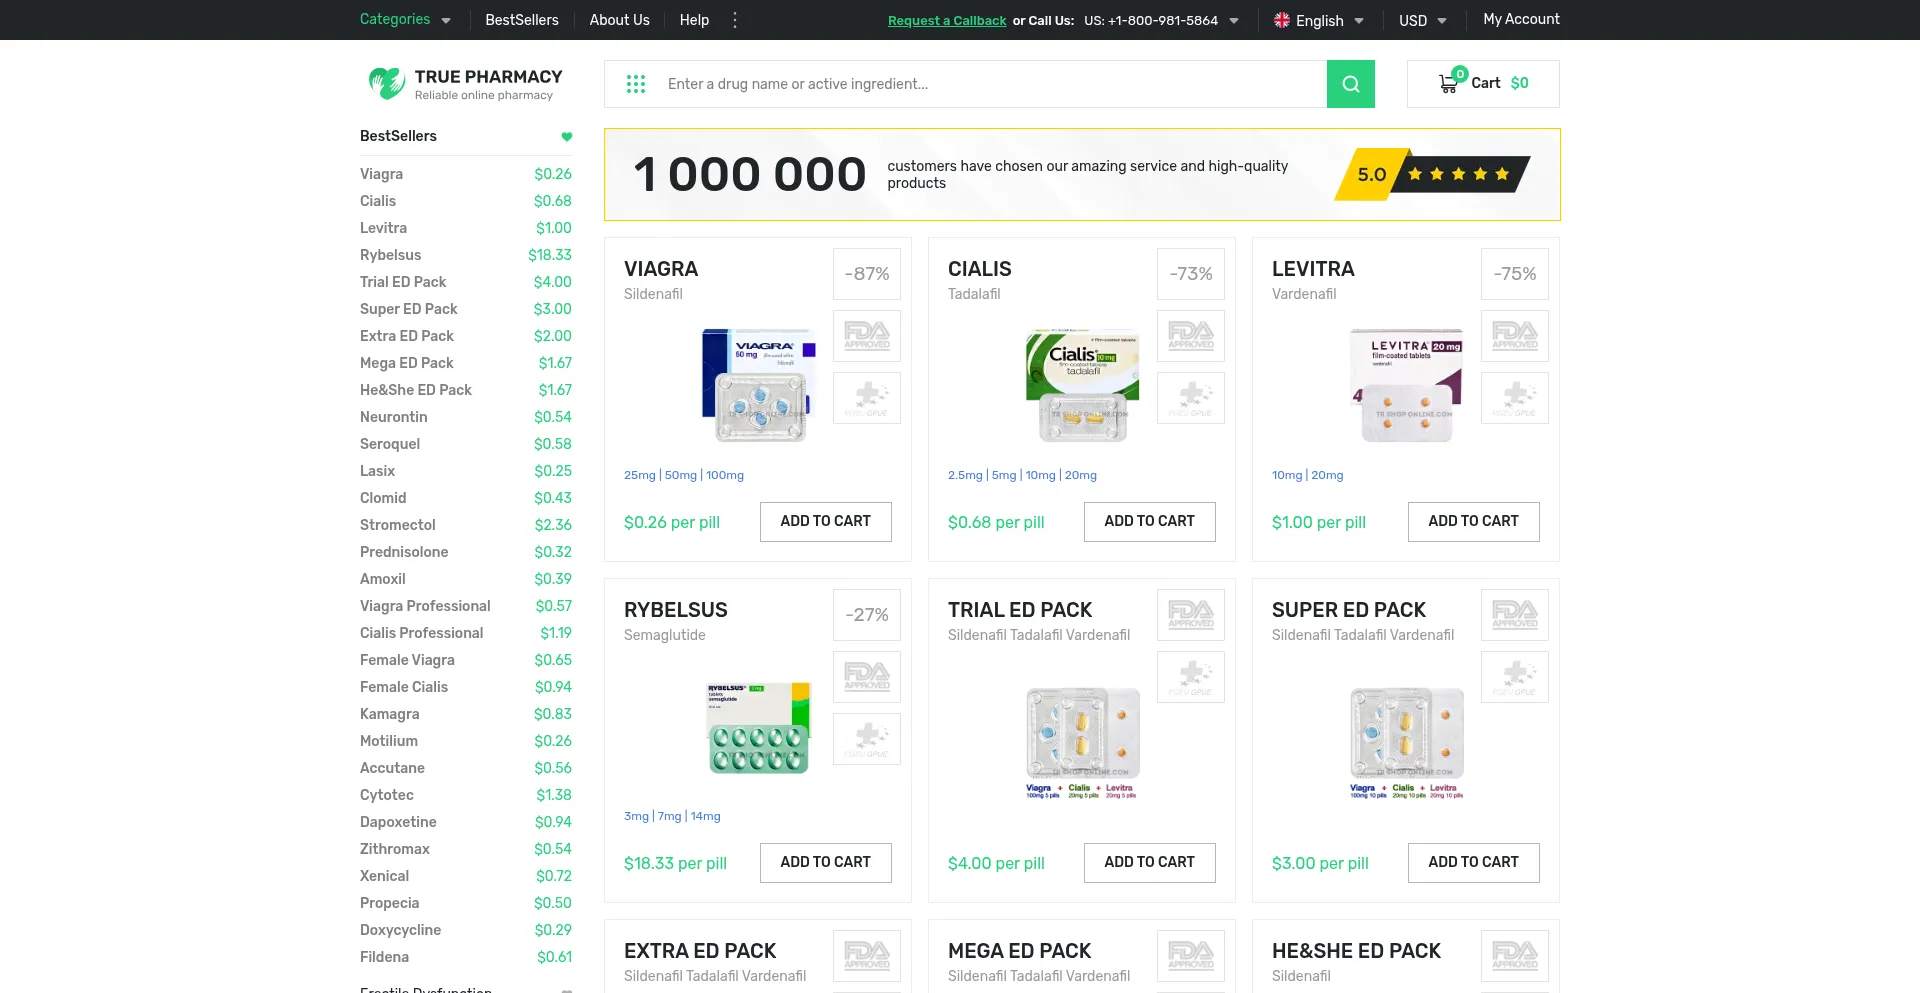Expand the US phone number dropdown
The image size is (1920, 993).
point(1234,21)
